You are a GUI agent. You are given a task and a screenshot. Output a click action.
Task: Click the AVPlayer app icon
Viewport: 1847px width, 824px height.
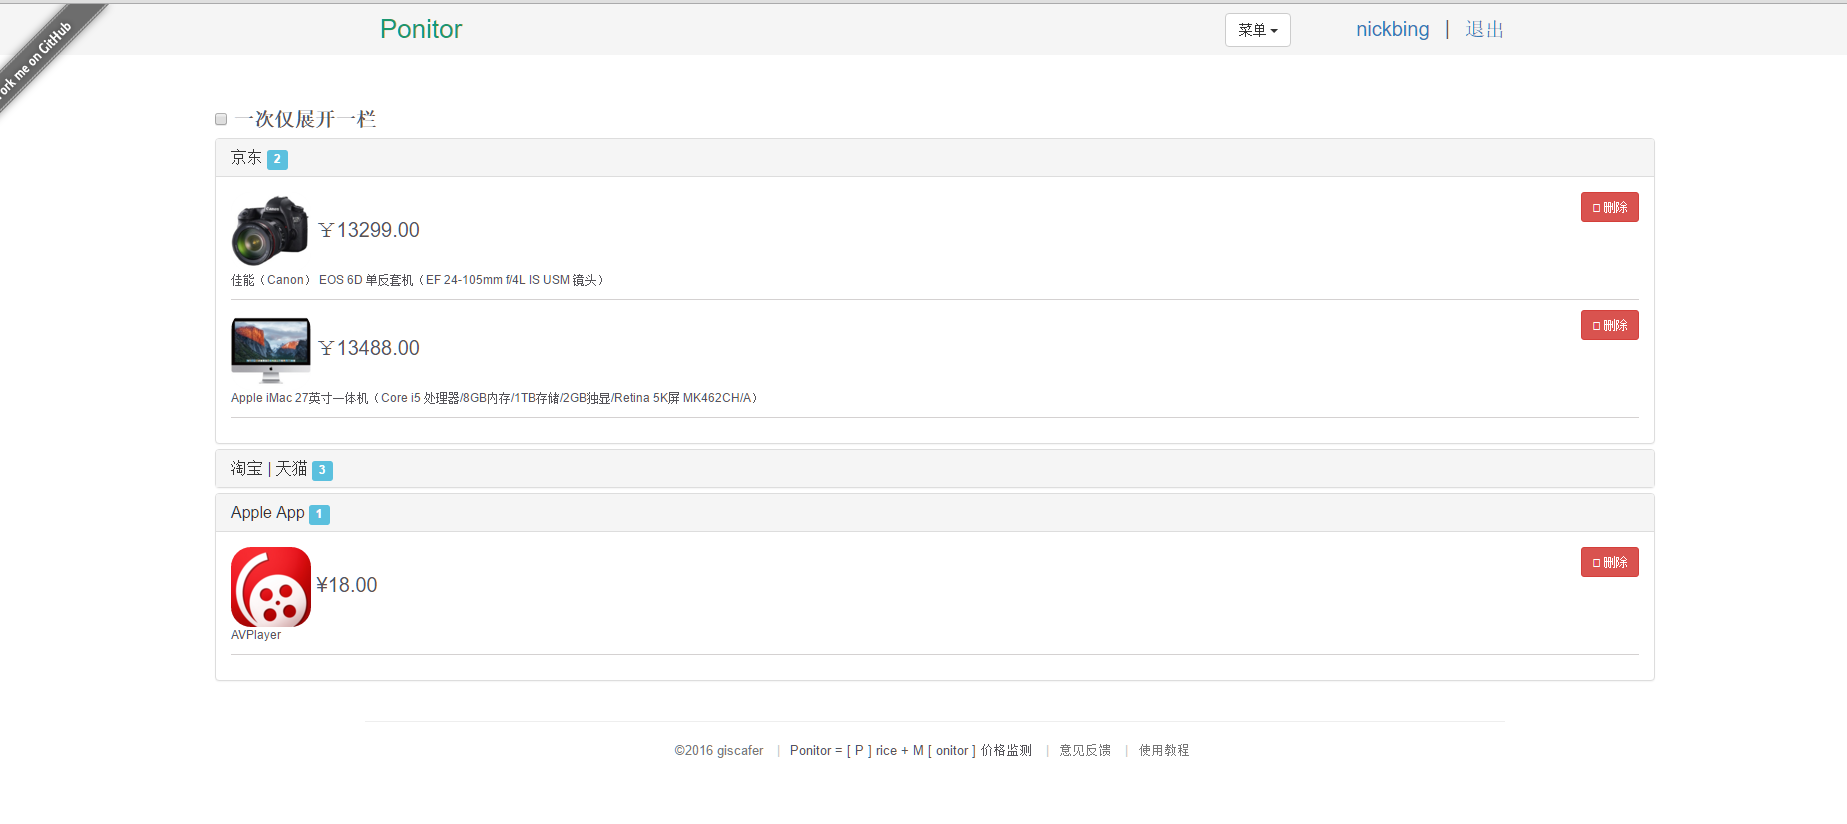(x=271, y=587)
